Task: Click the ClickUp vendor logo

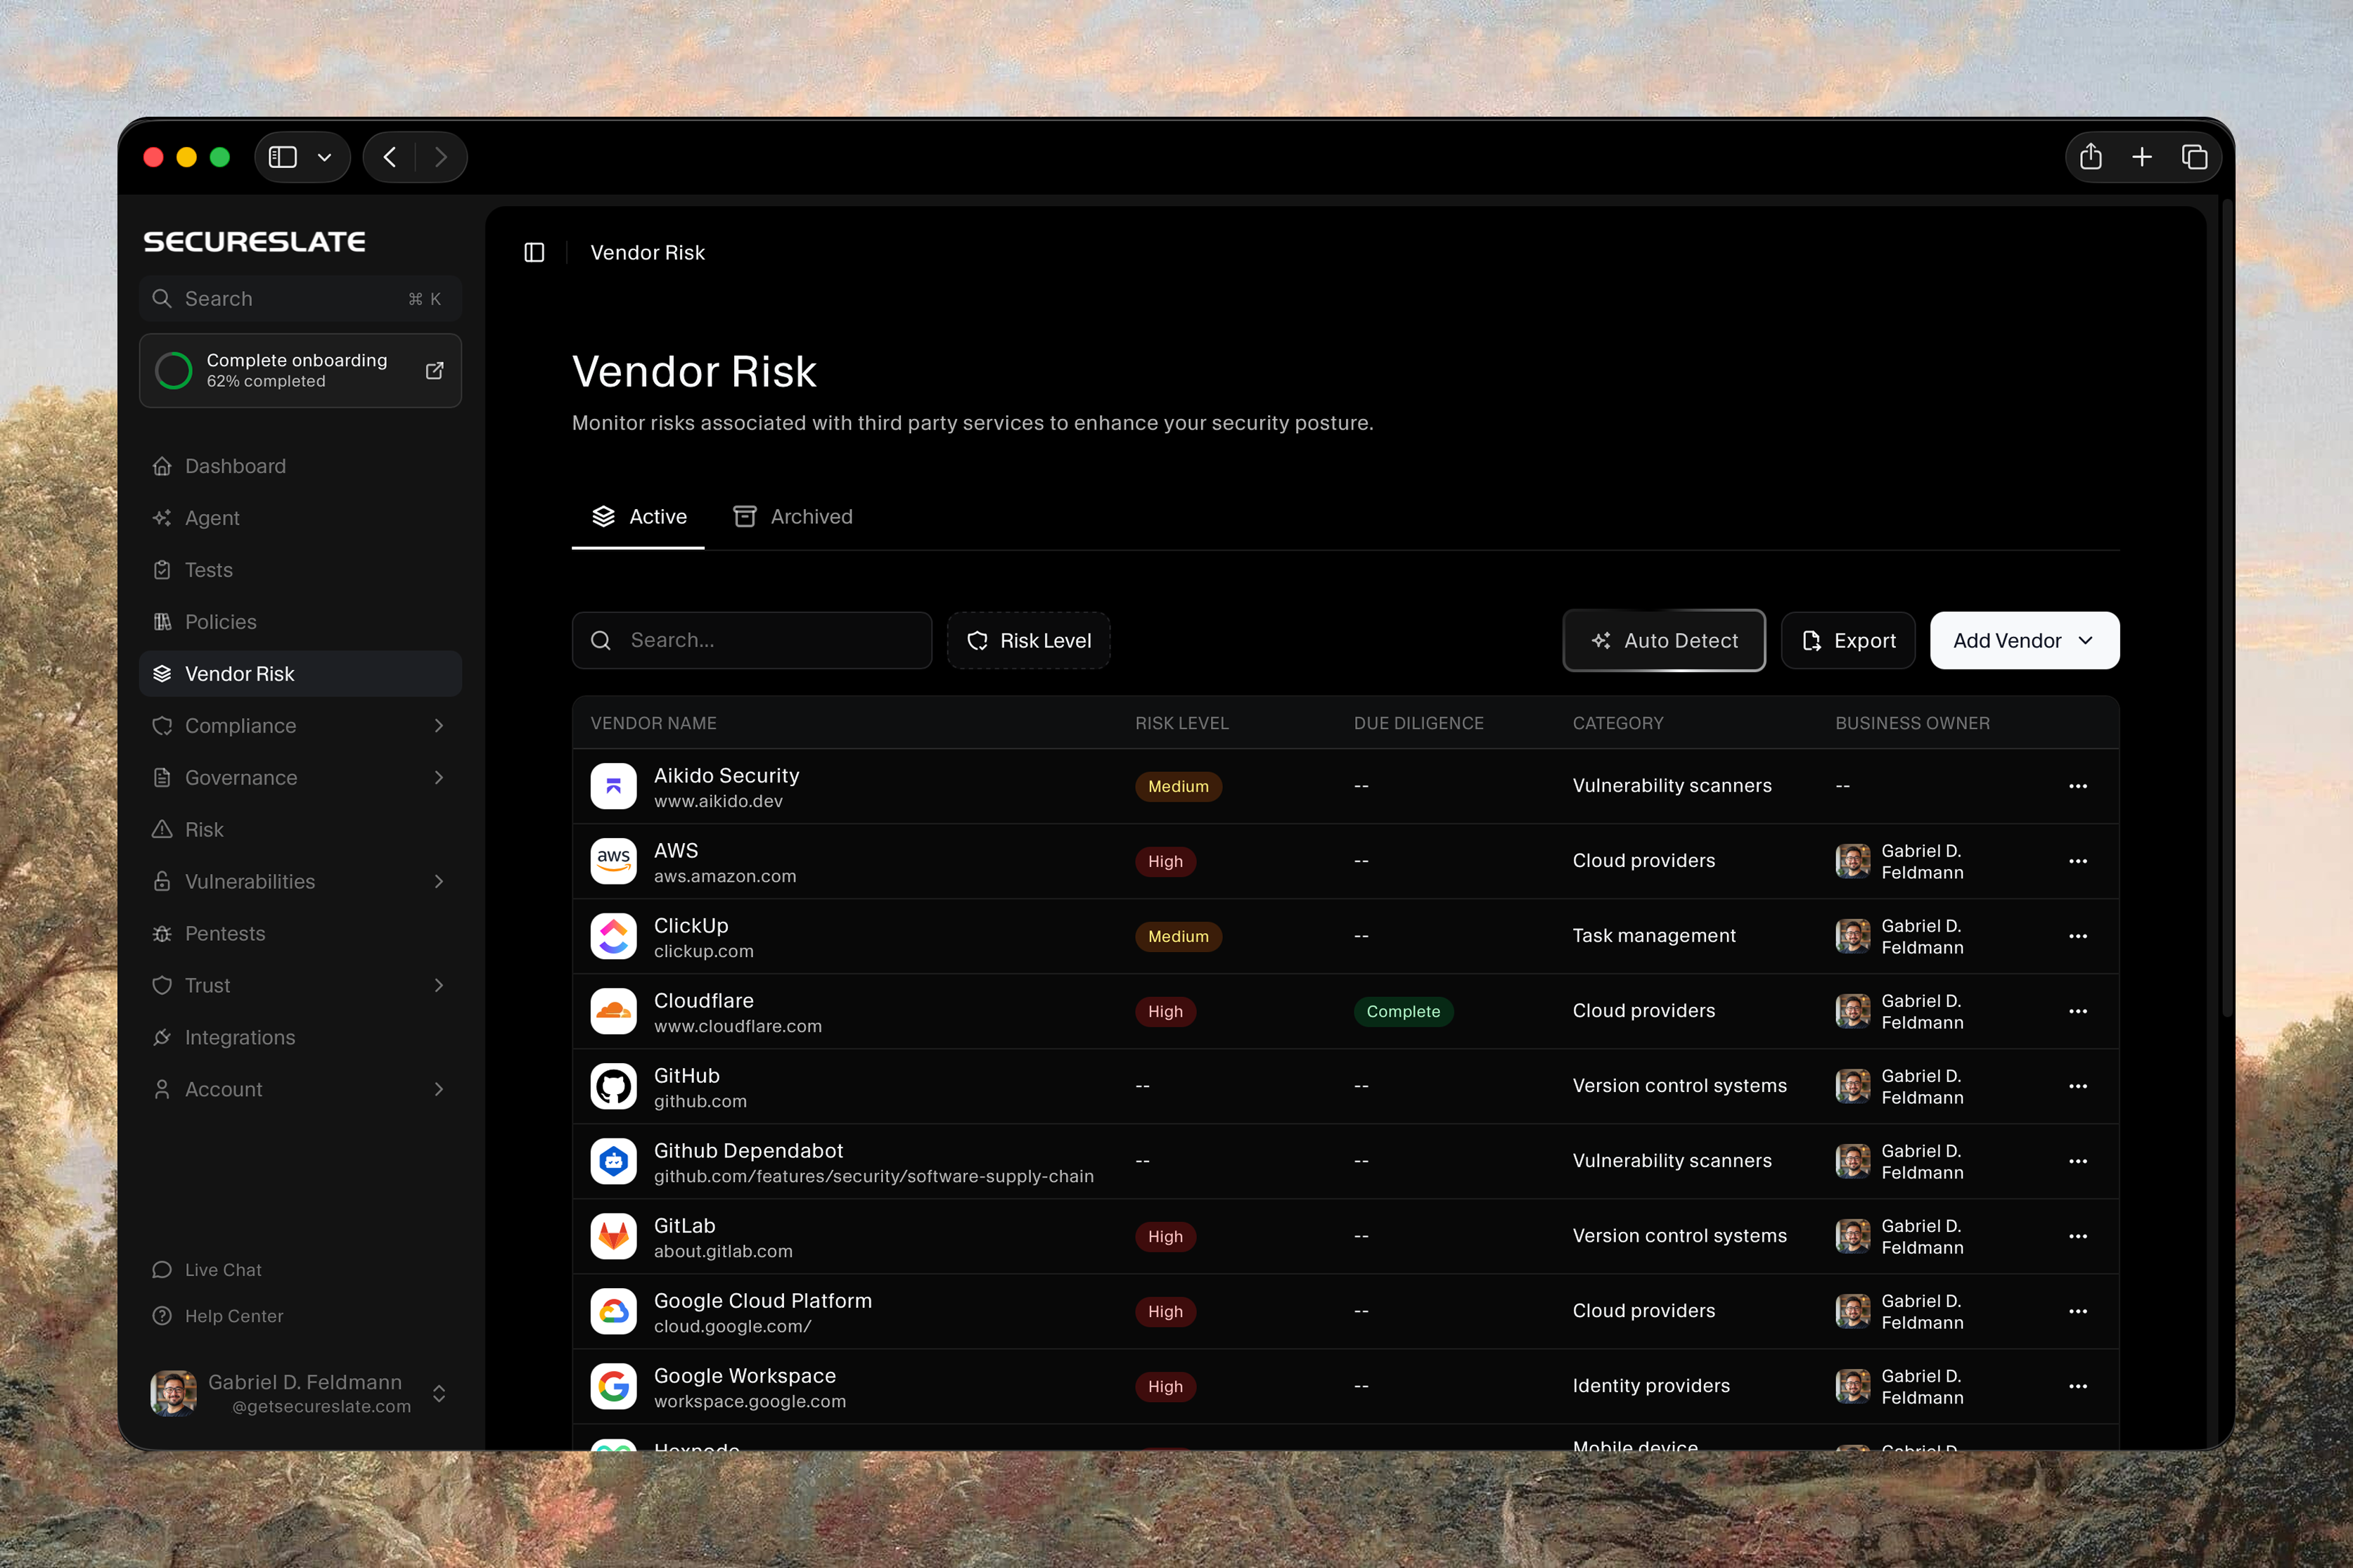Action: point(613,936)
